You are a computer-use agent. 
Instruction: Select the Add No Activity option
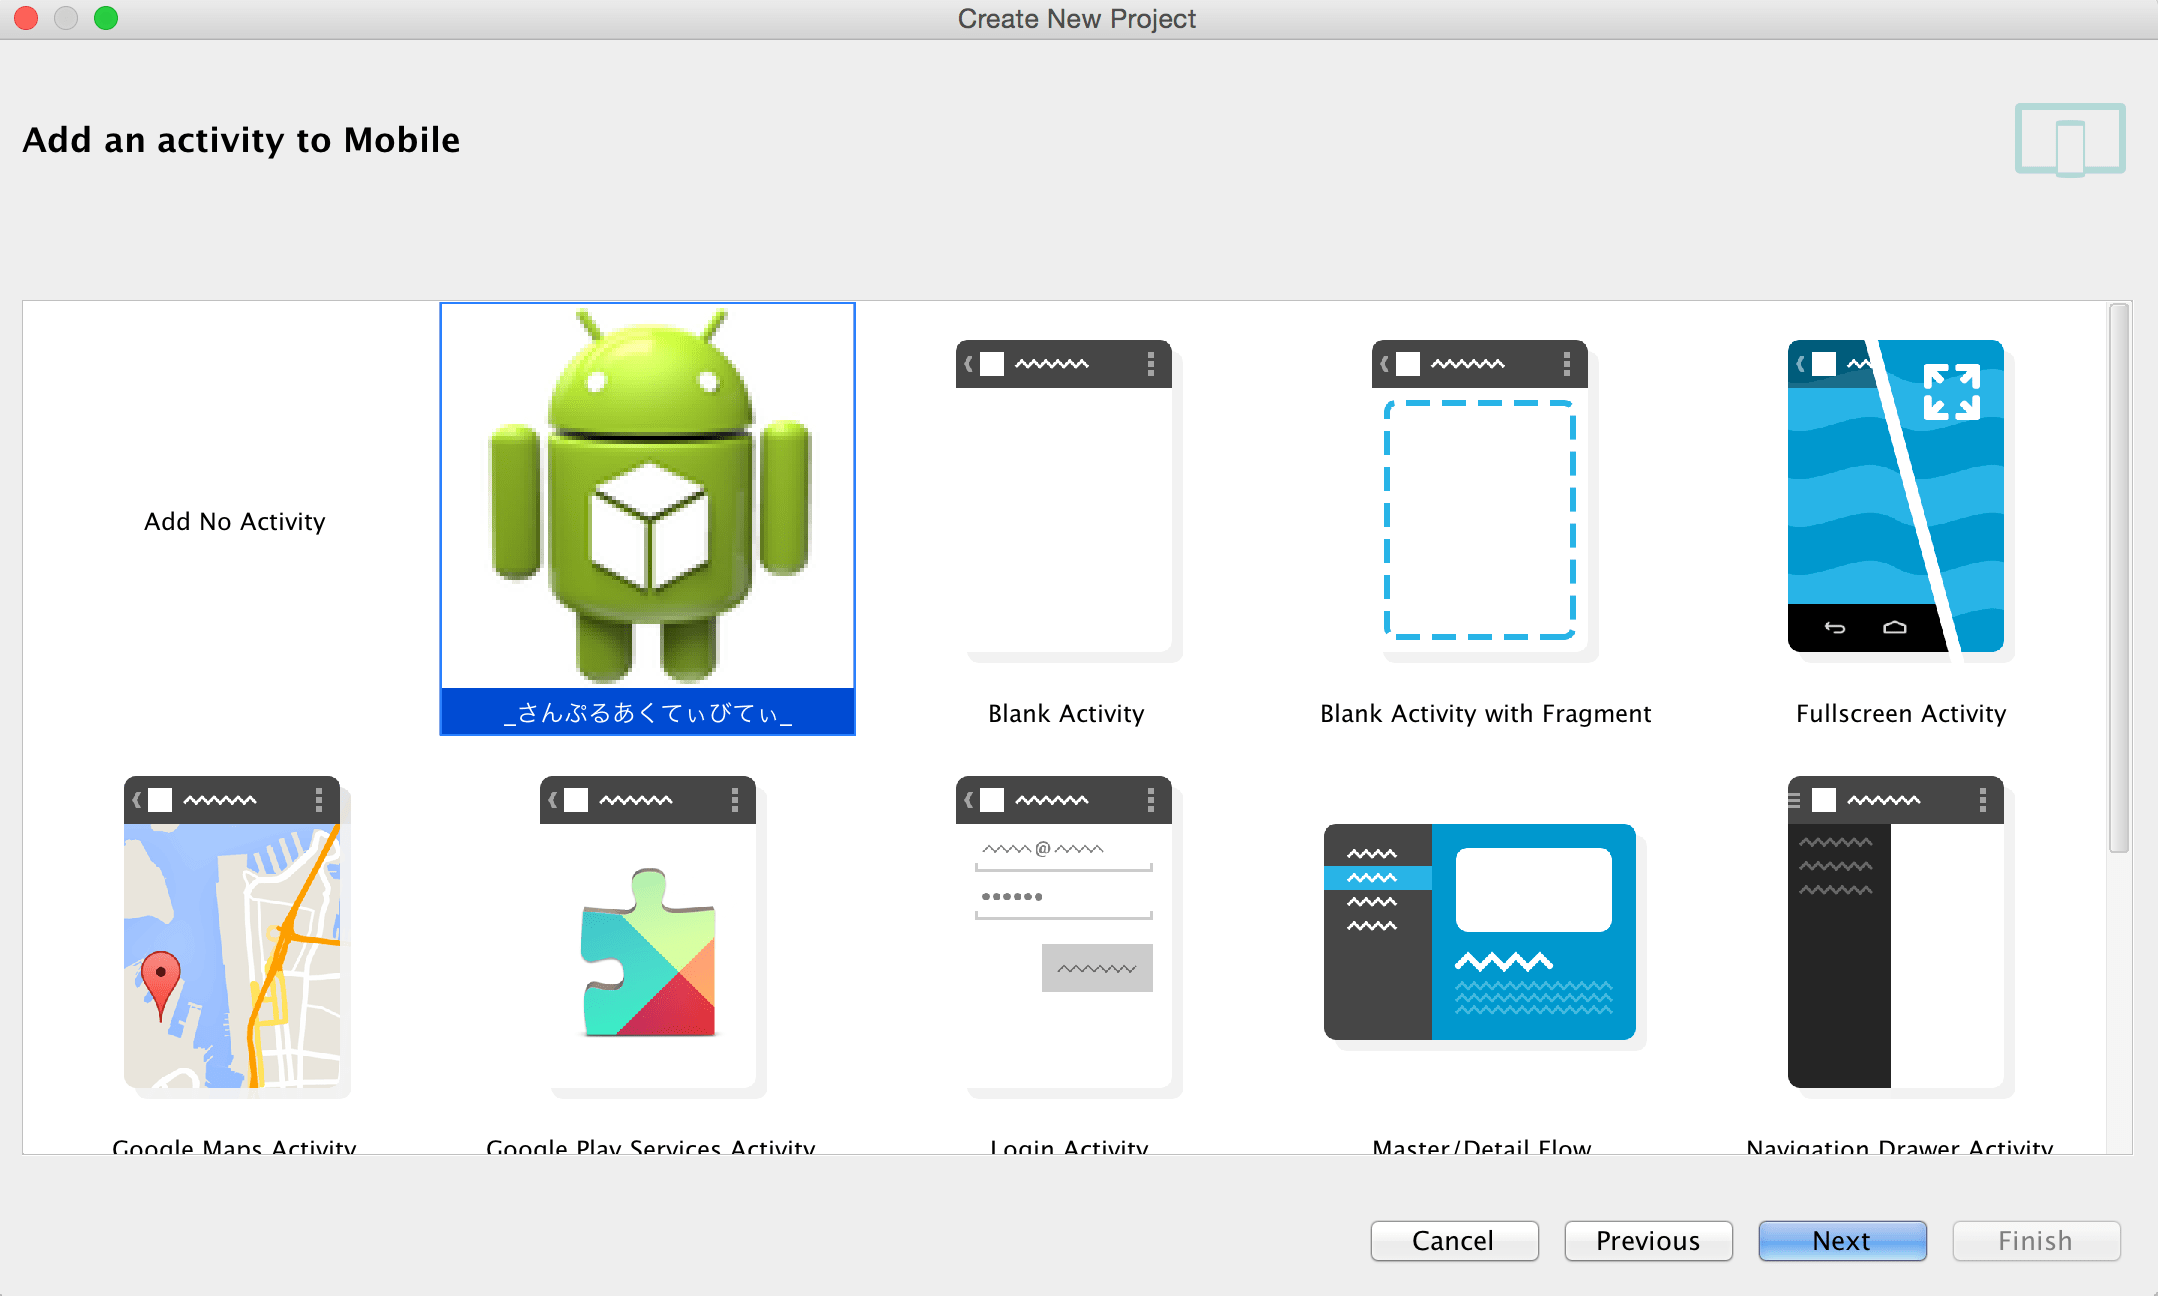point(234,521)
